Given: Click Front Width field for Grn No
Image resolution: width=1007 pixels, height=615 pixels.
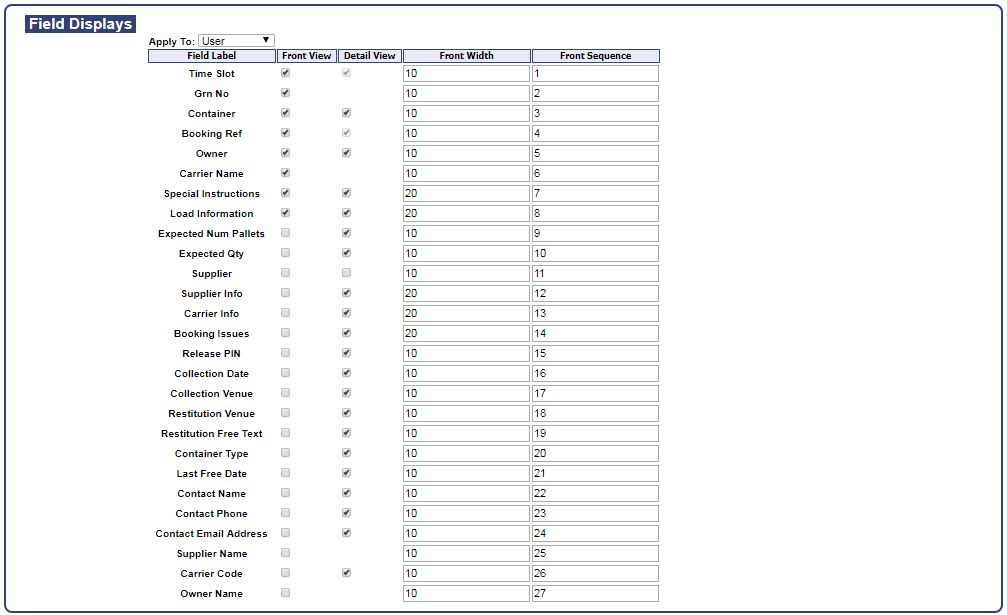Looking at the screenshot, I should [466, 93].
